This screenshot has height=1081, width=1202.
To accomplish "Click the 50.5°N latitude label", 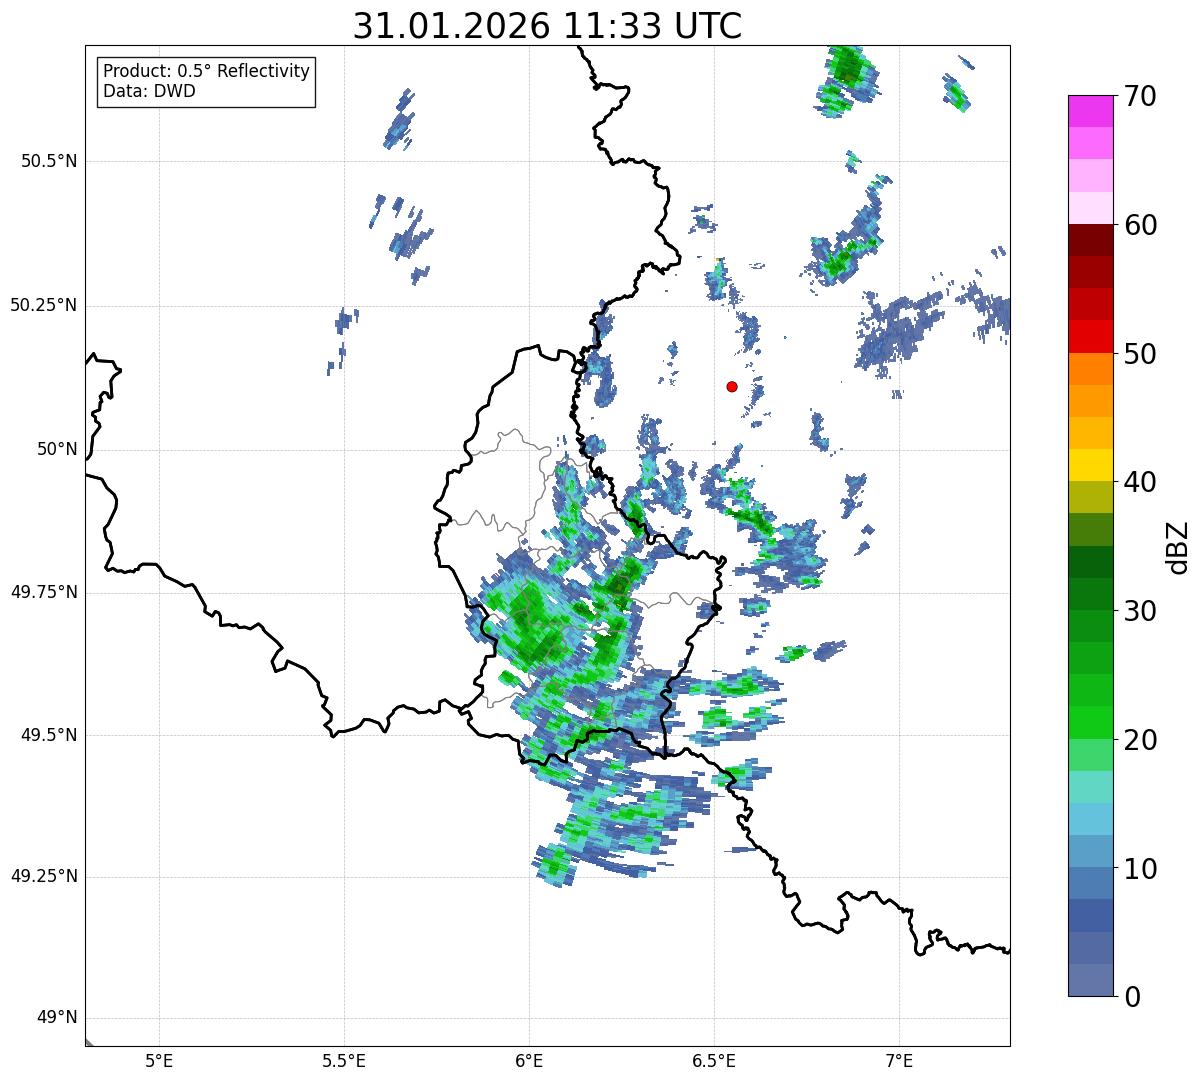I will tap(49, 162).
